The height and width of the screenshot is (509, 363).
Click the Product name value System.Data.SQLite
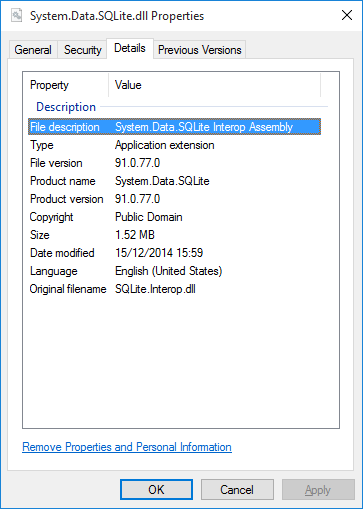[162, 181]
